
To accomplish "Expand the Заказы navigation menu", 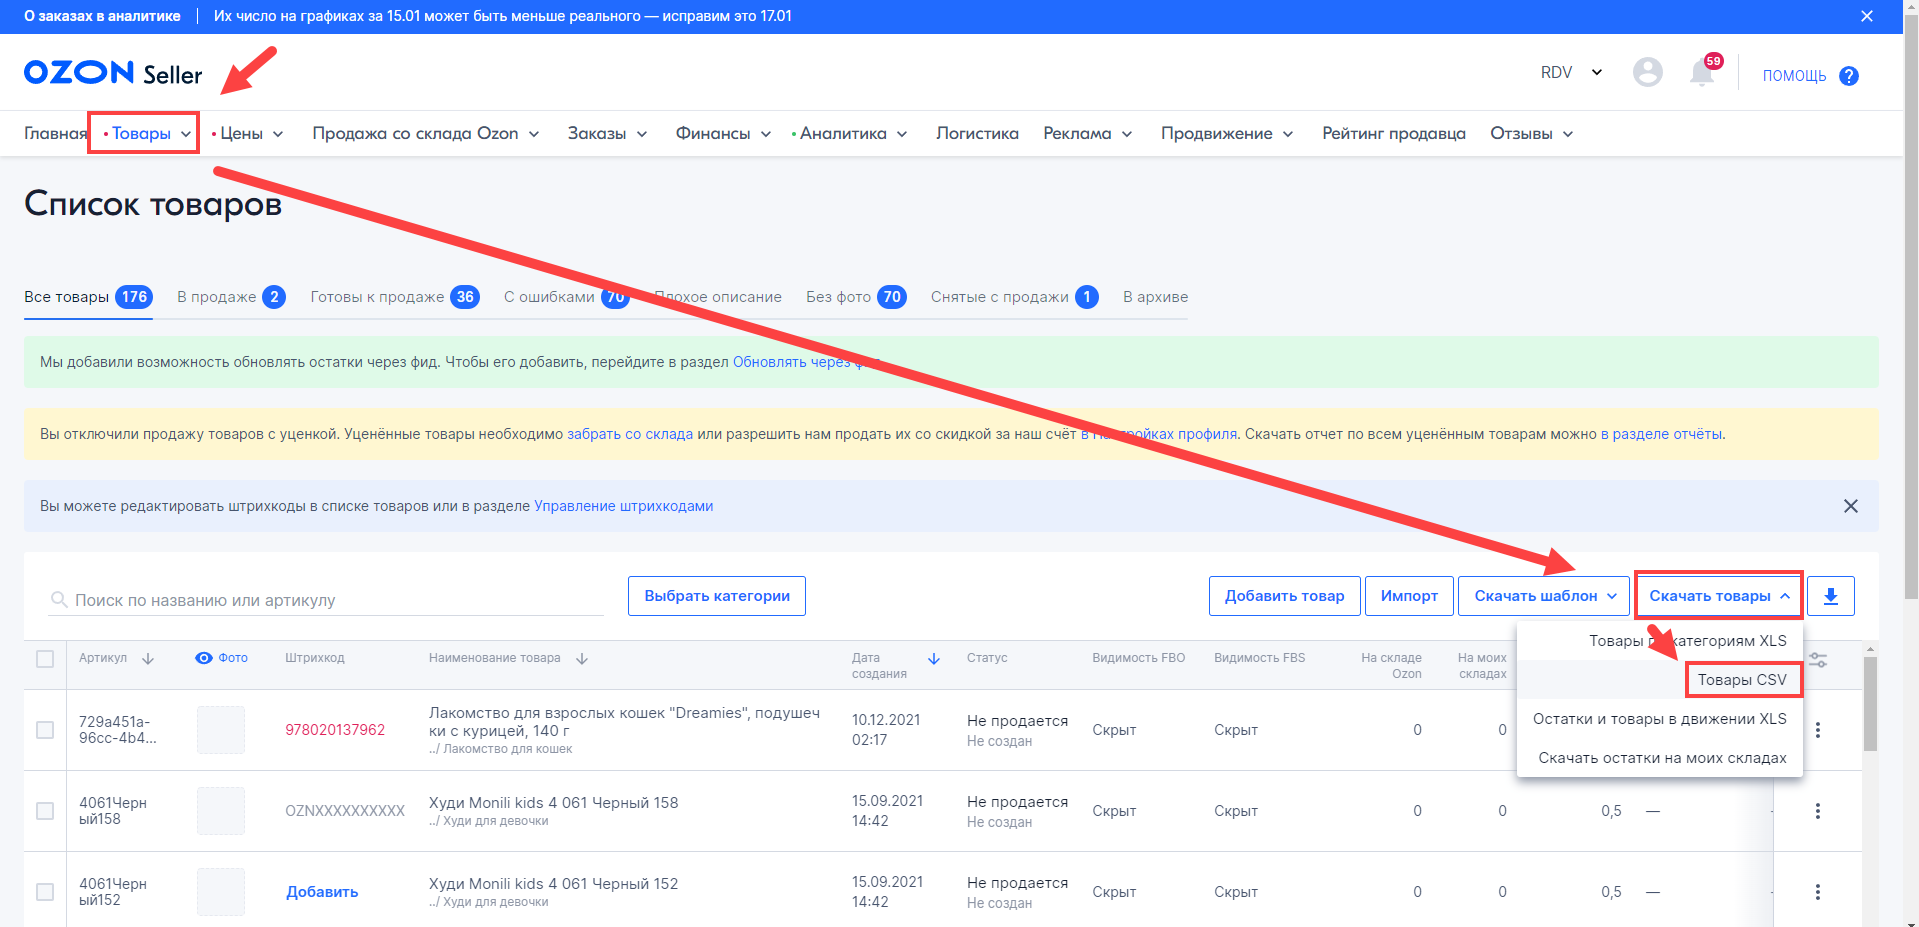I will pos(608,134).
